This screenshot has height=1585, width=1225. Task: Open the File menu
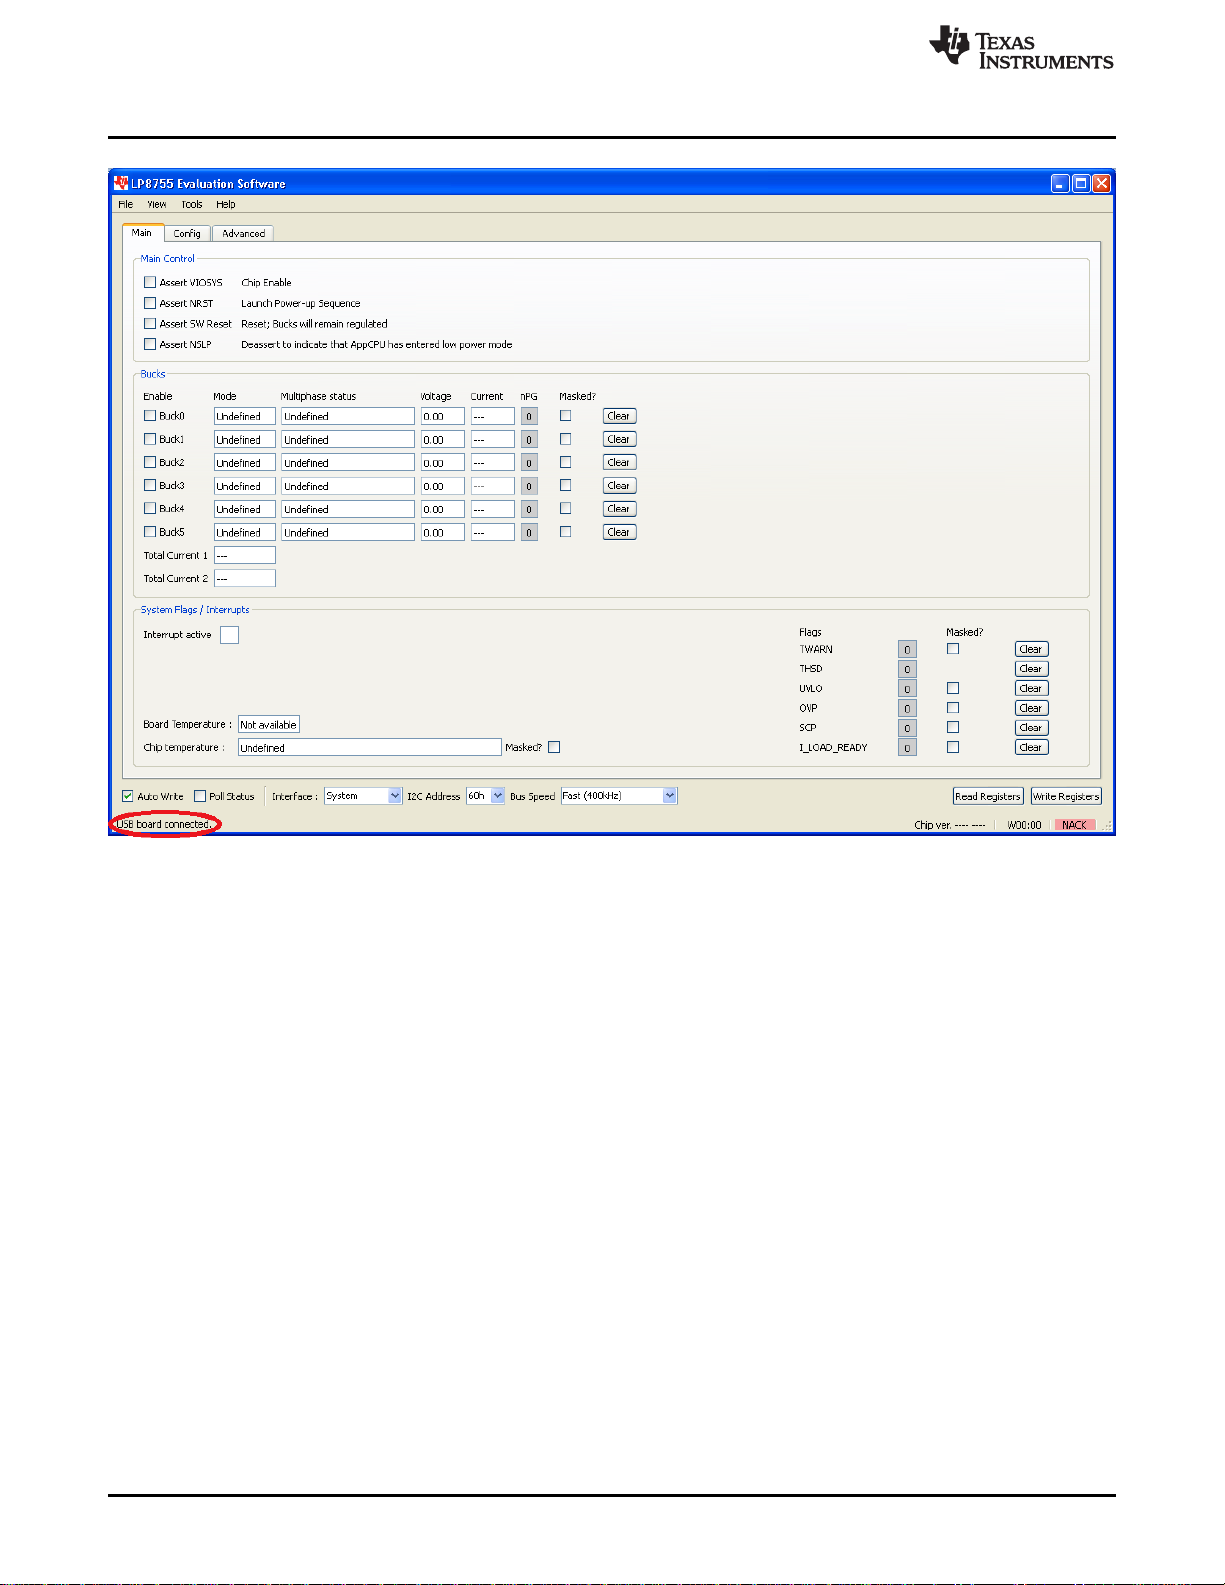pyautogui.click(x=126, y=204)
